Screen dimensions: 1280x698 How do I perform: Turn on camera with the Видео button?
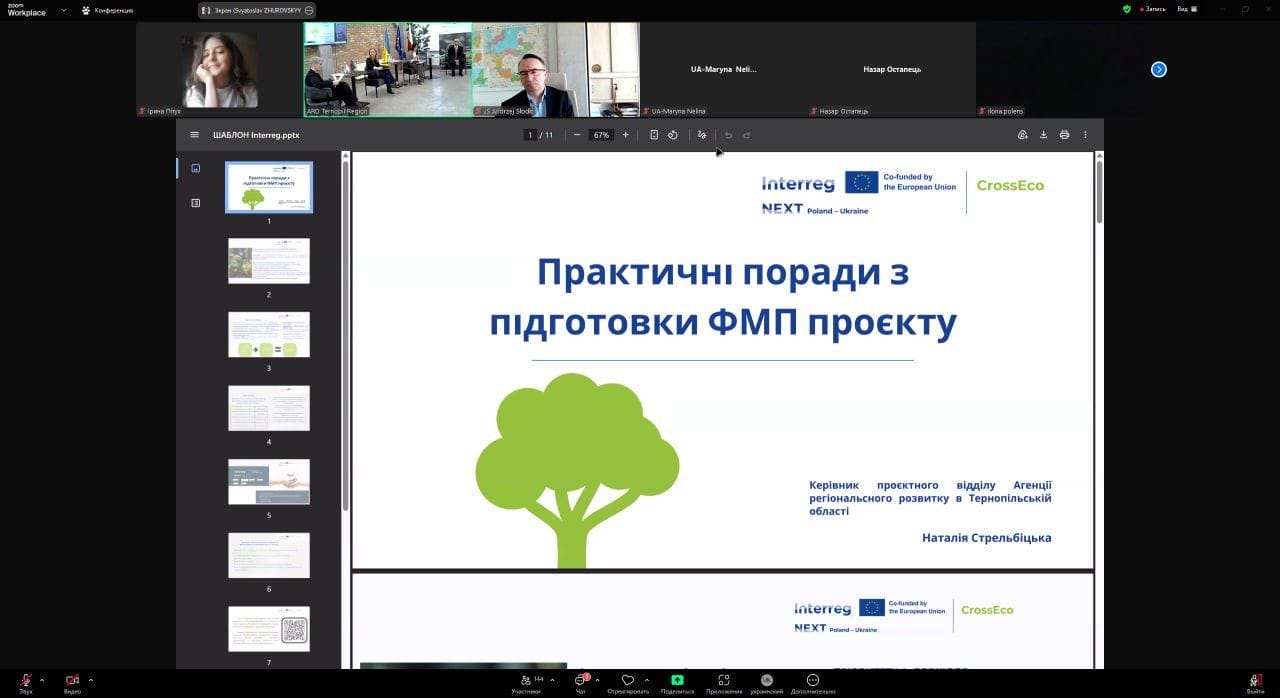pos(72,682)
